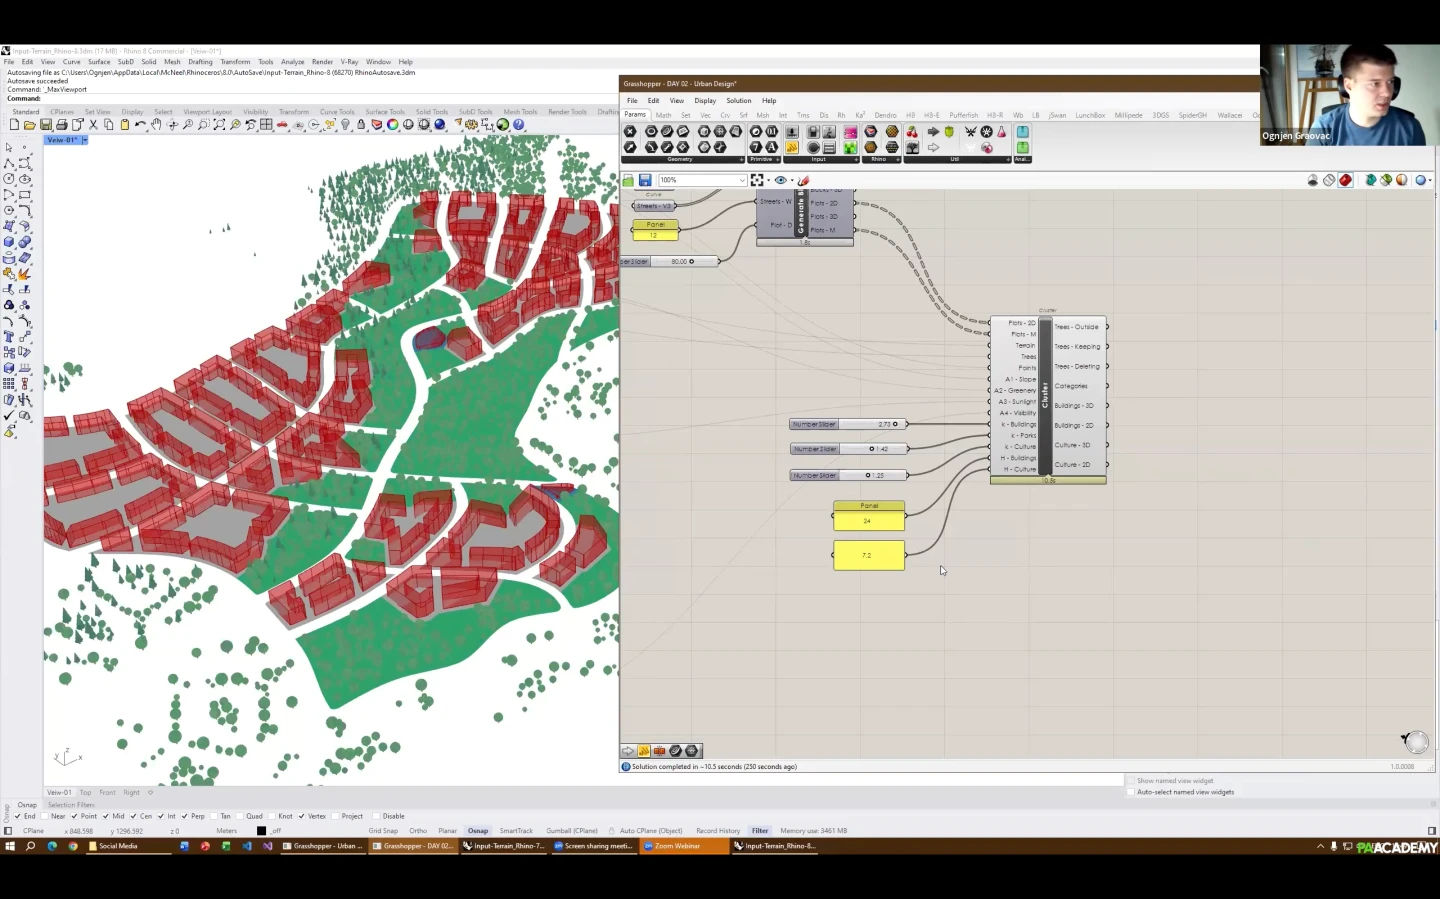The image size is (1440, 899).
Task: Open the 100% zoom dropdown in Grasshopper
Action: 742,180
